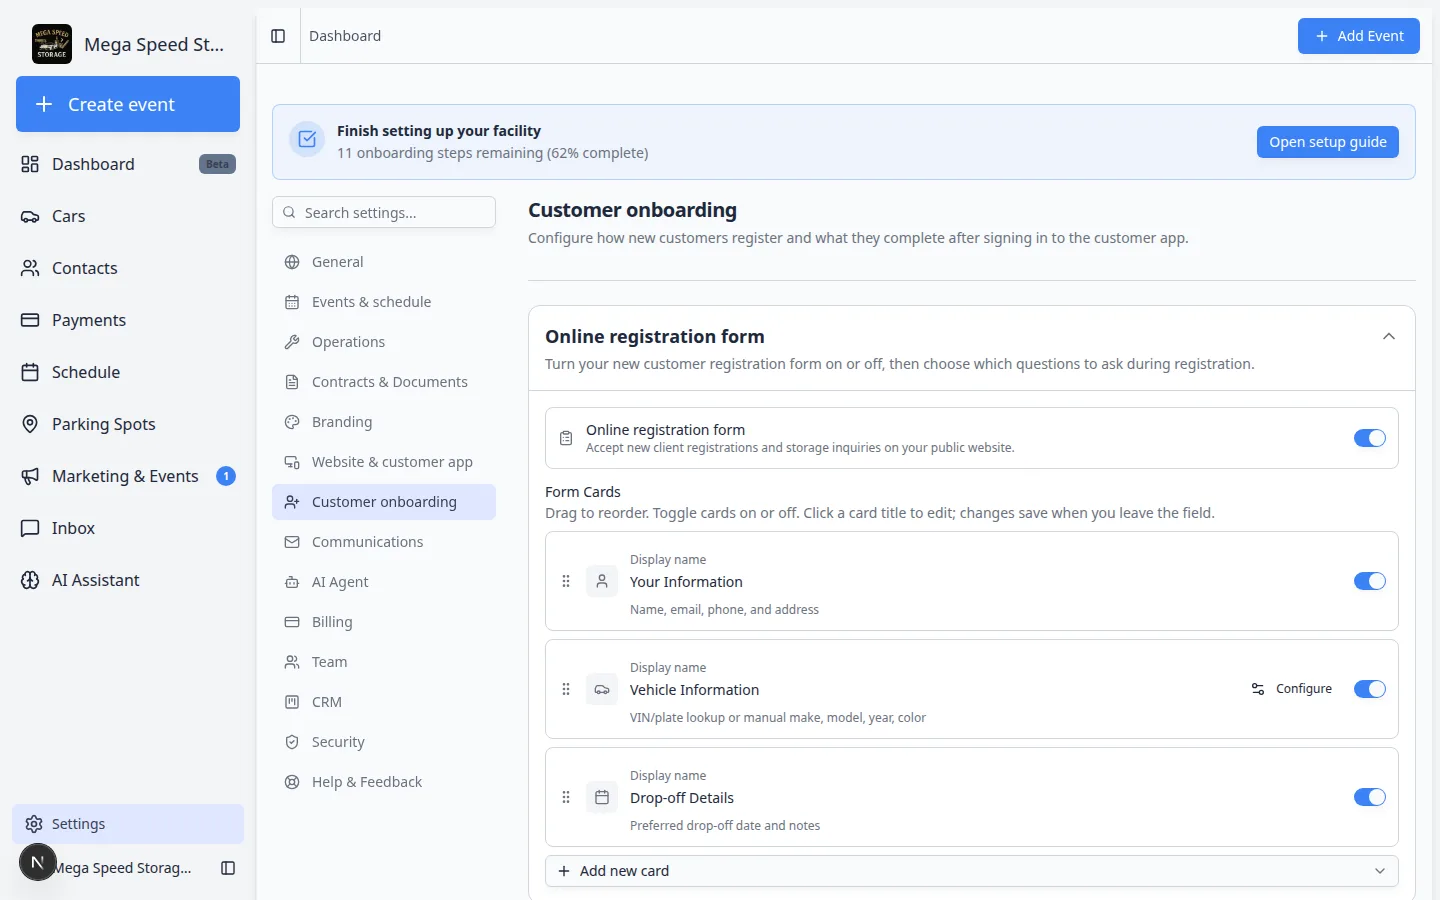
Task: Open the Add new card dropdown
Action: [971, 871]
